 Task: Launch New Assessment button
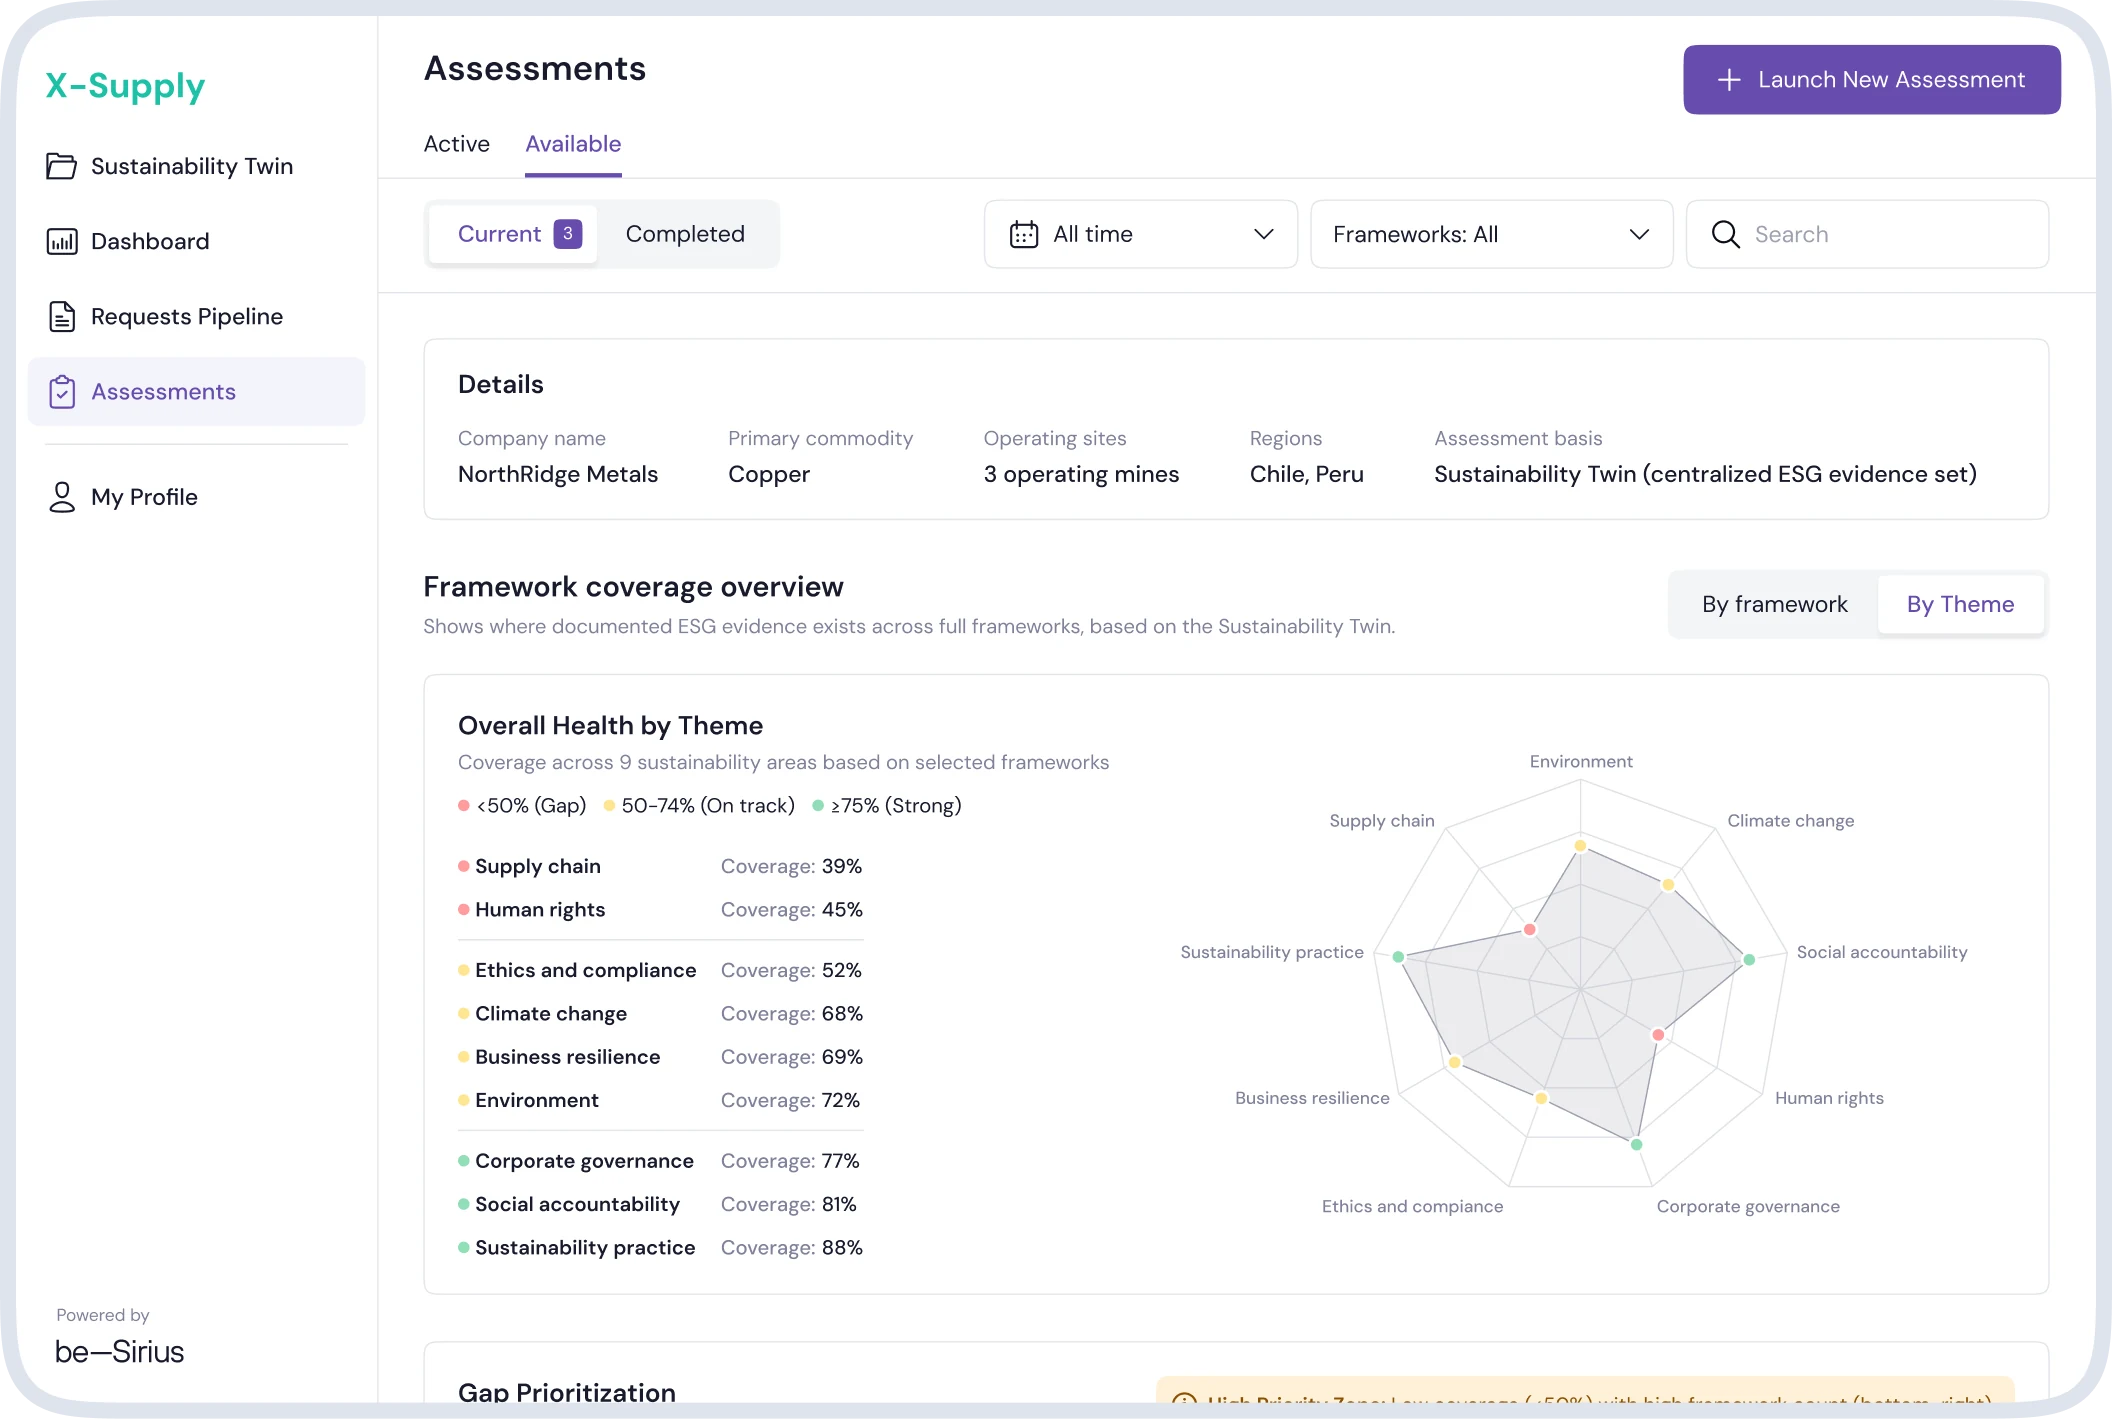coord(1871,80)
